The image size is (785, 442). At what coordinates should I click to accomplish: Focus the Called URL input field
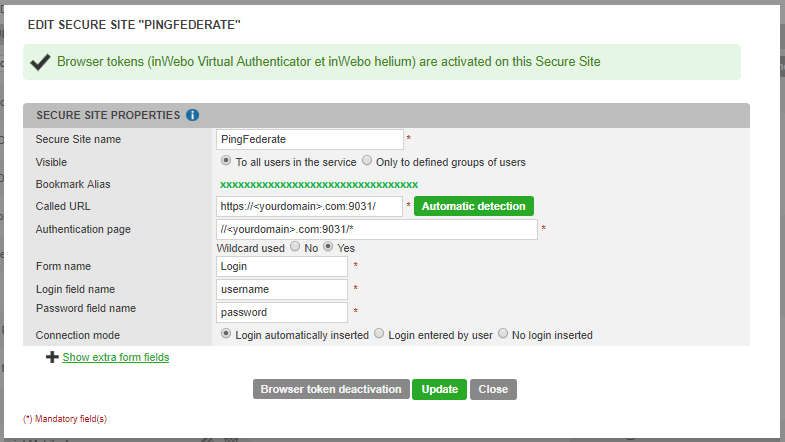[x=309, y=206]
